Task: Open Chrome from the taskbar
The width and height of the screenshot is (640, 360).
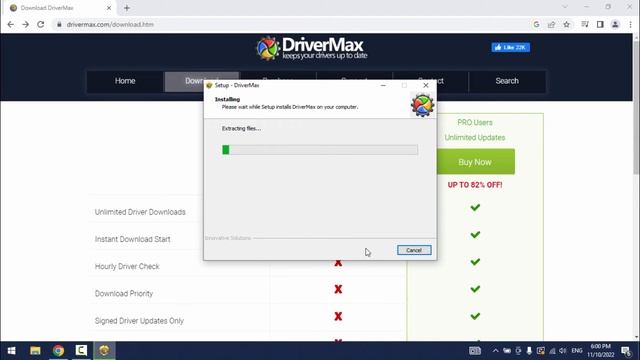Action: click(x=58, y=351)
